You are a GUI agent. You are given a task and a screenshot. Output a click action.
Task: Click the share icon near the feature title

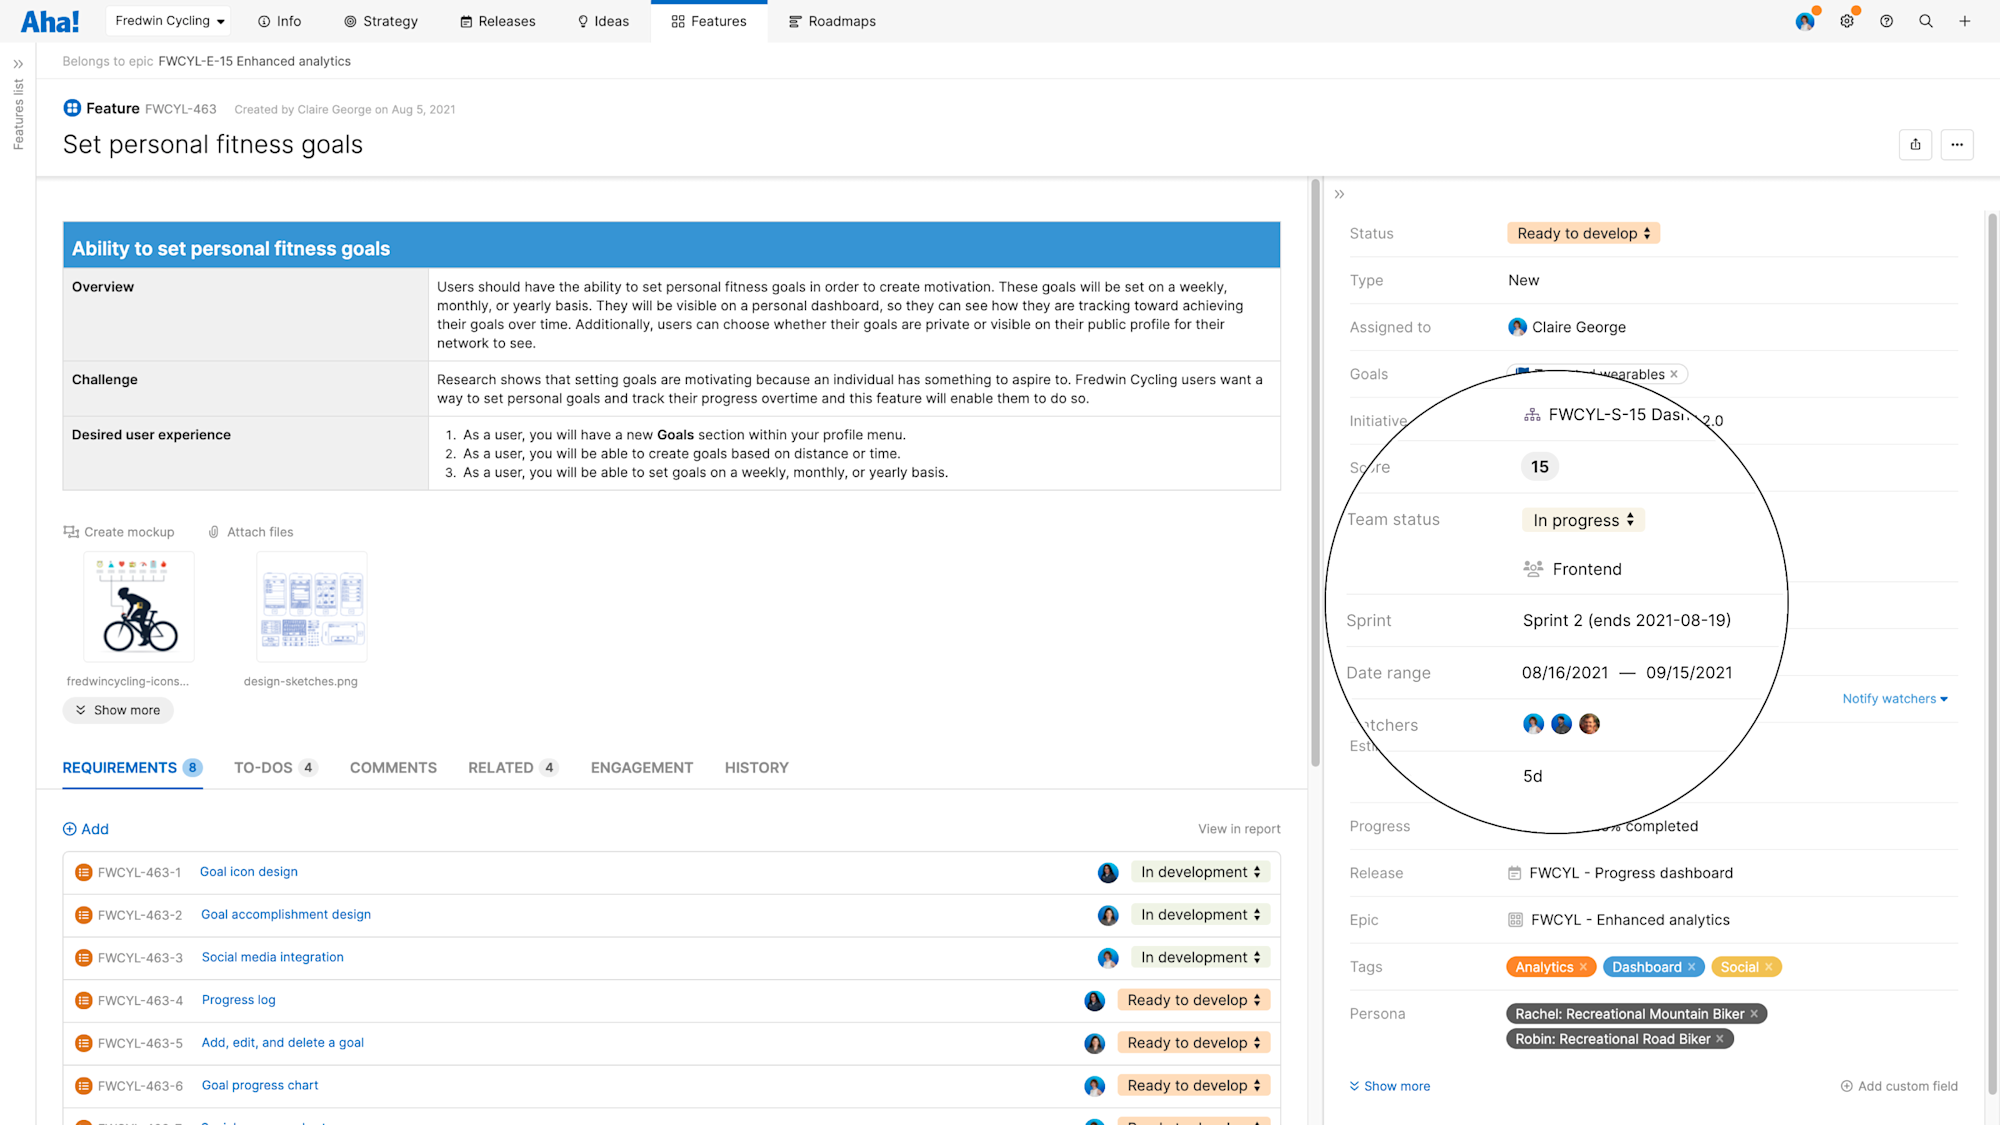coord(1915,144)
